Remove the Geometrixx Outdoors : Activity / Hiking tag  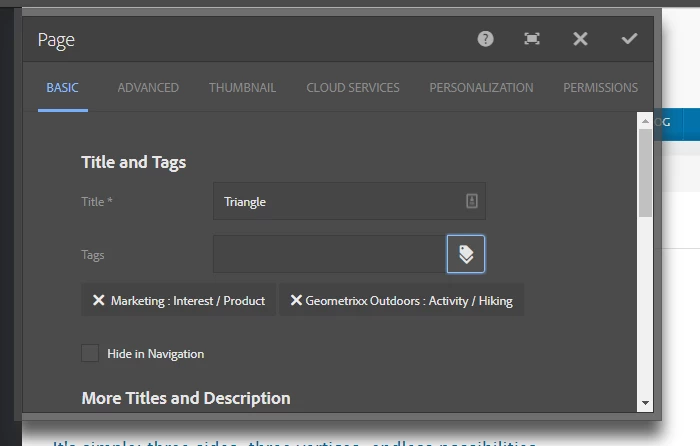(x=296, y=300)
